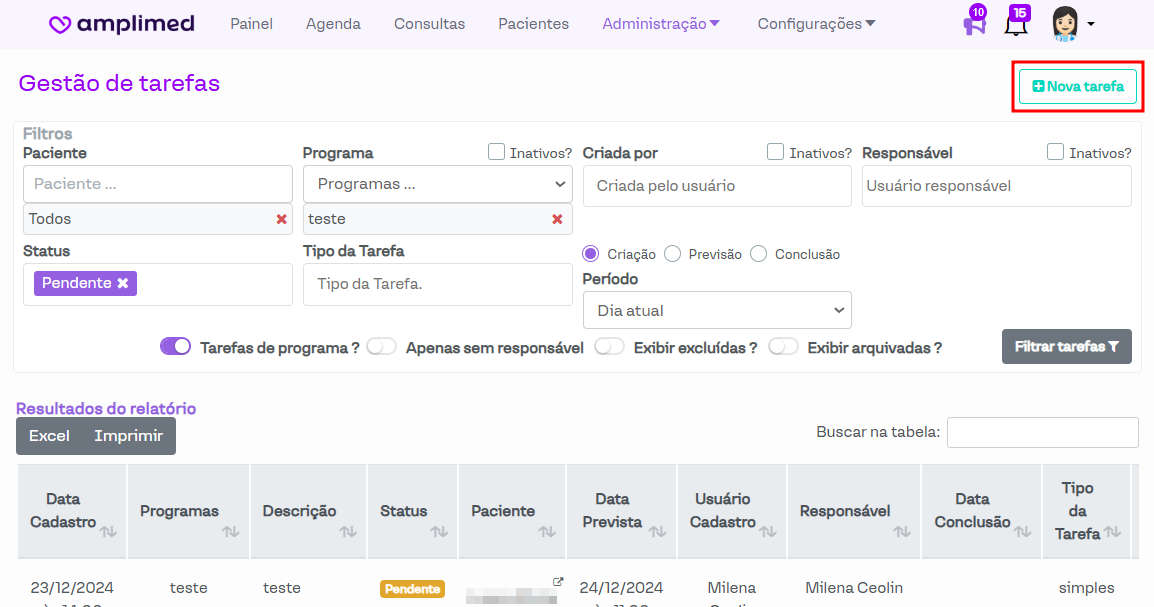The height and width of the screenshot is (607, 1154).
Task: Remove the Pendente status chip
Action: pos(122,283)
